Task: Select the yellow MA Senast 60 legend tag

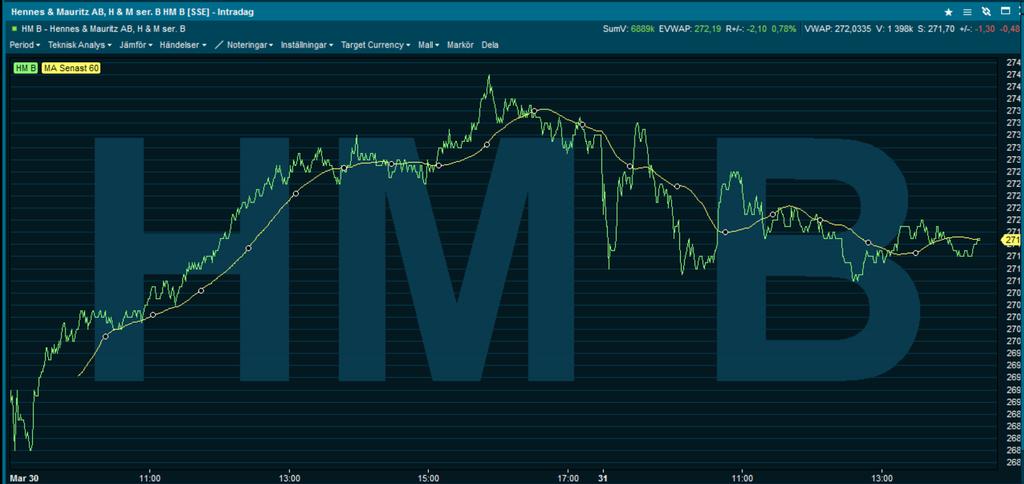Action: click(x=71, y=67)
